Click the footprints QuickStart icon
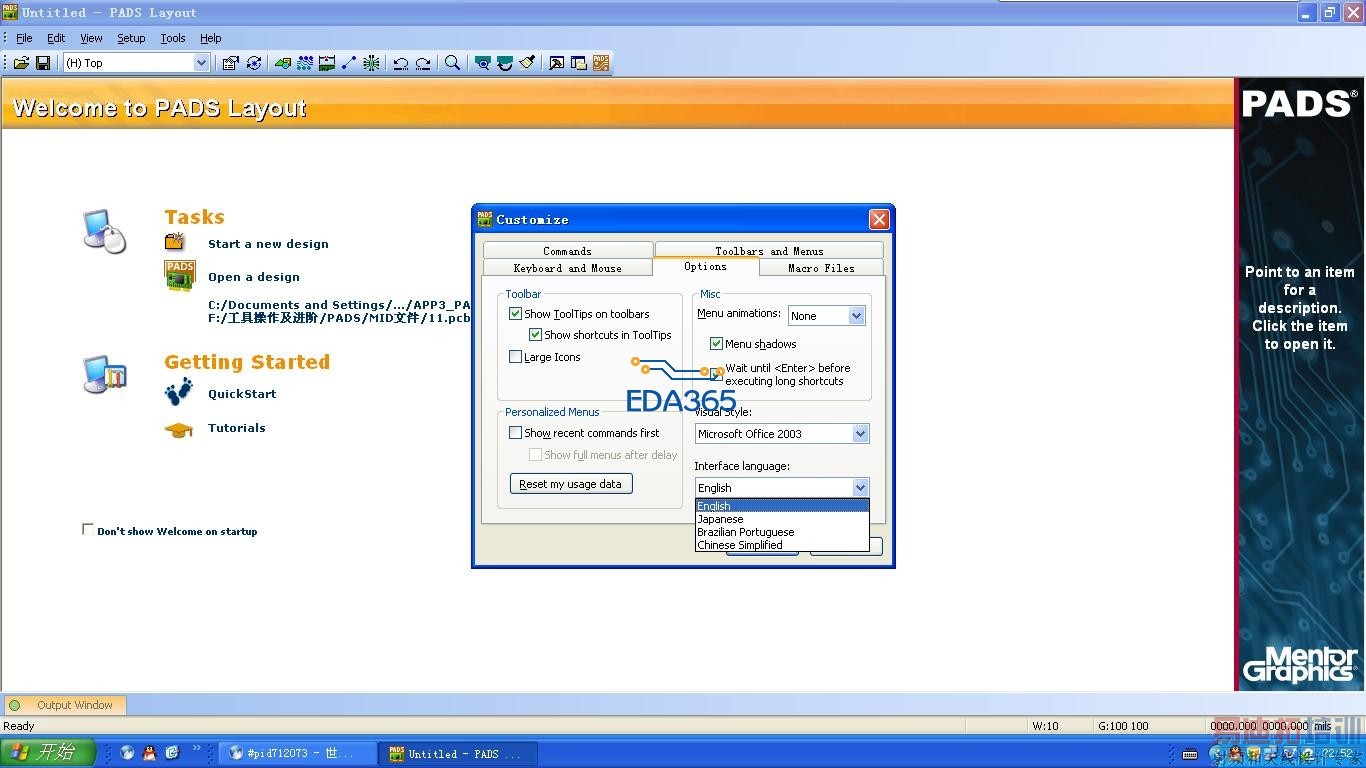1366x768 pixels. (179, 392)
